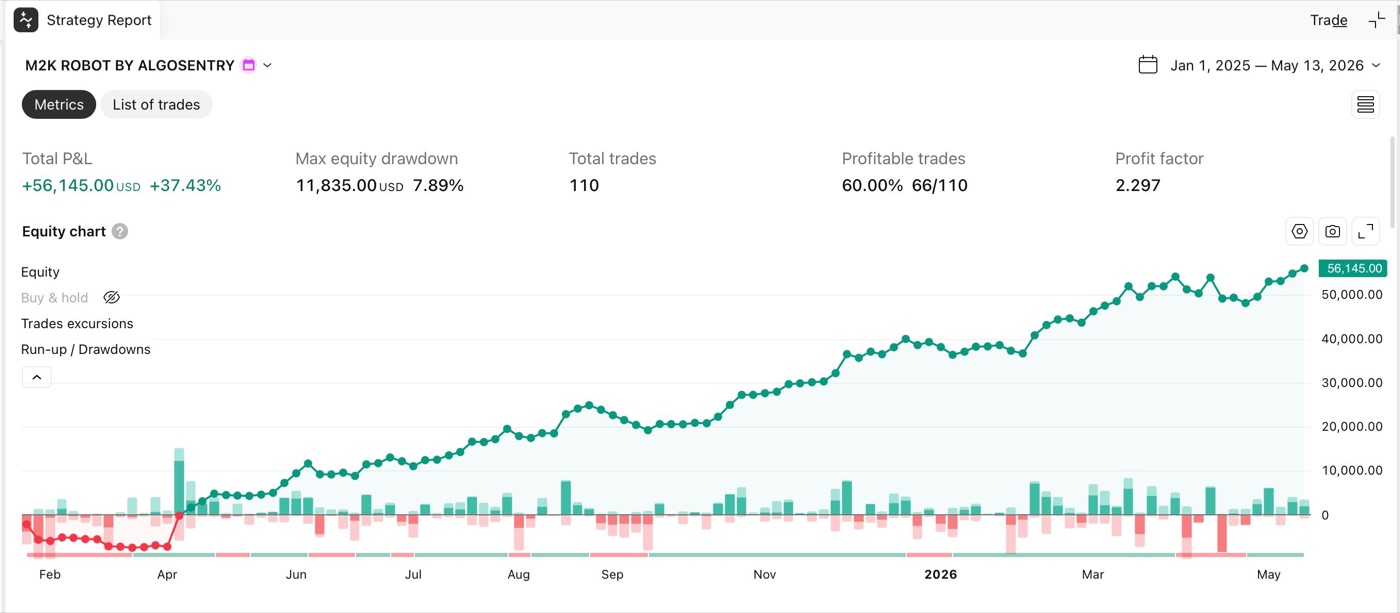The image size is (1400, 613).
Task: Click the purple calendar icon next to strategy name
Action: [249, 65]
